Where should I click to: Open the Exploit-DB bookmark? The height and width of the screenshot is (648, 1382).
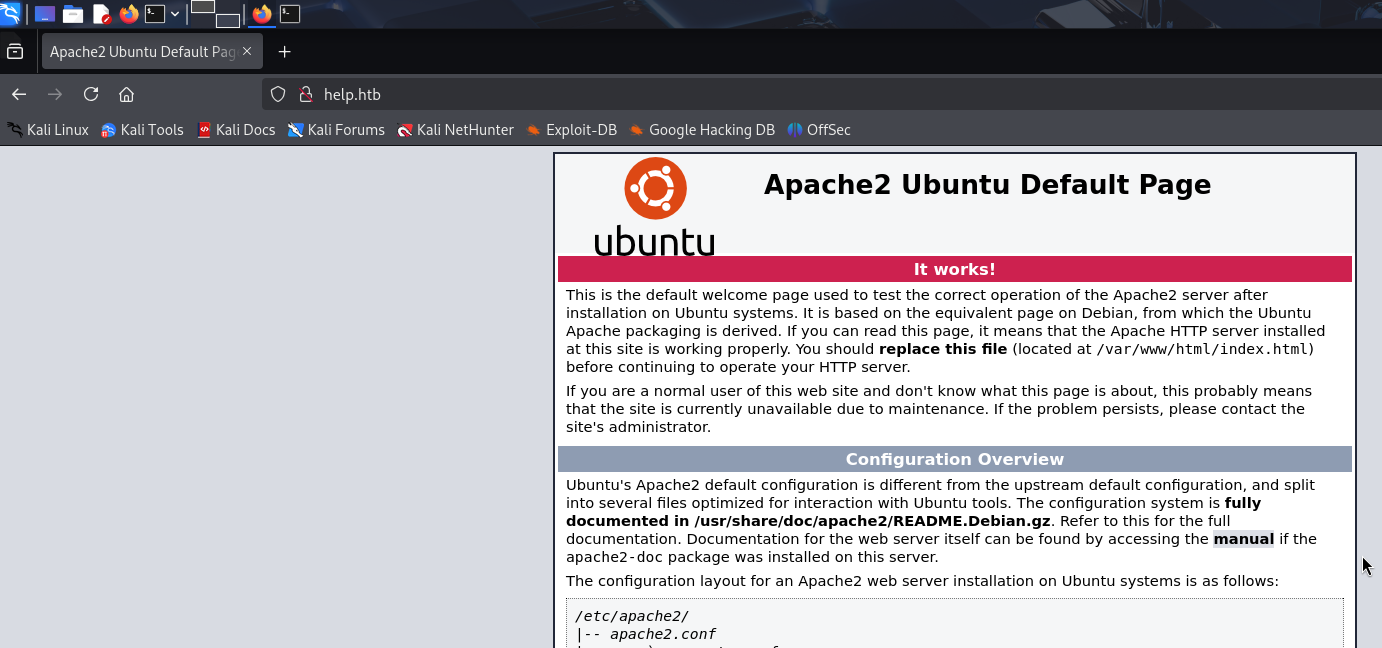pos(572,130)
